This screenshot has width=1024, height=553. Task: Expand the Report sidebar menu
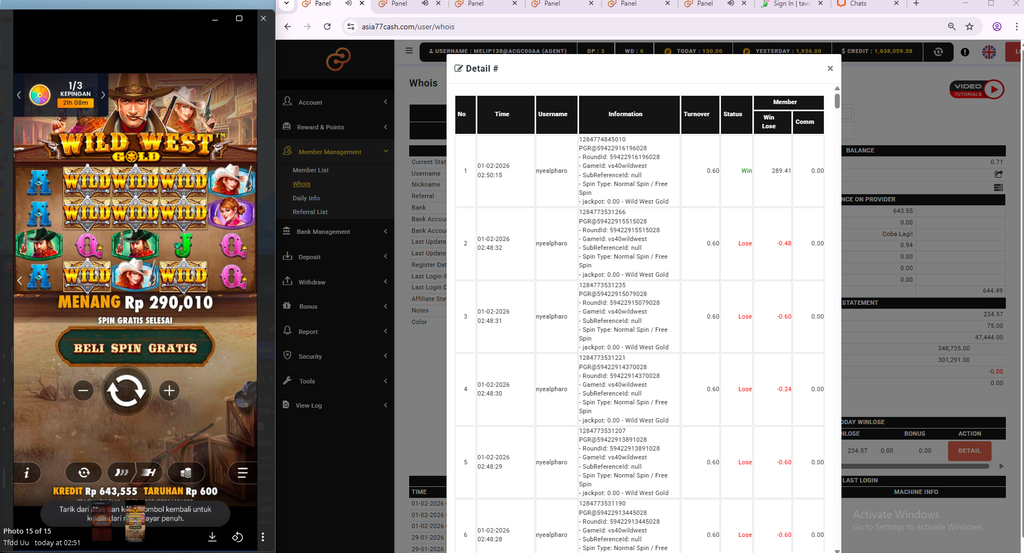(x=335, y=332)
